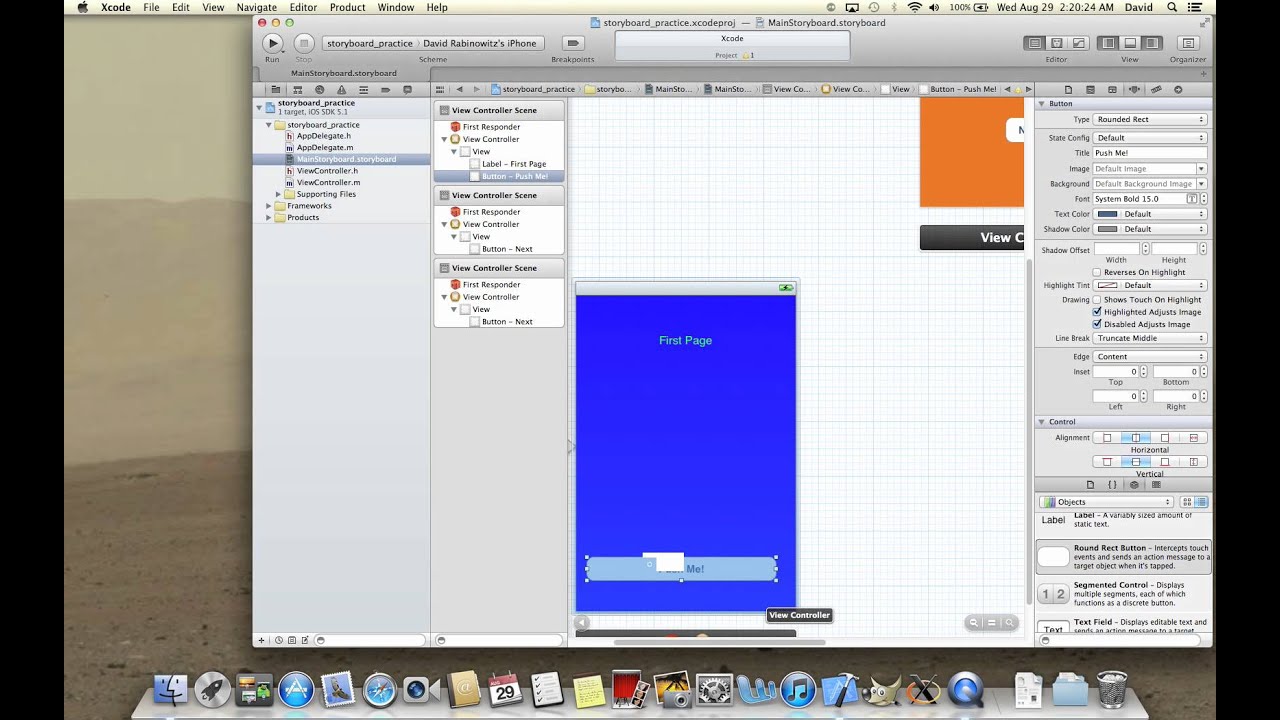This screenshot has height=720, width=1280.
Task: Open the Editor menu
Action: pos(303,7)
